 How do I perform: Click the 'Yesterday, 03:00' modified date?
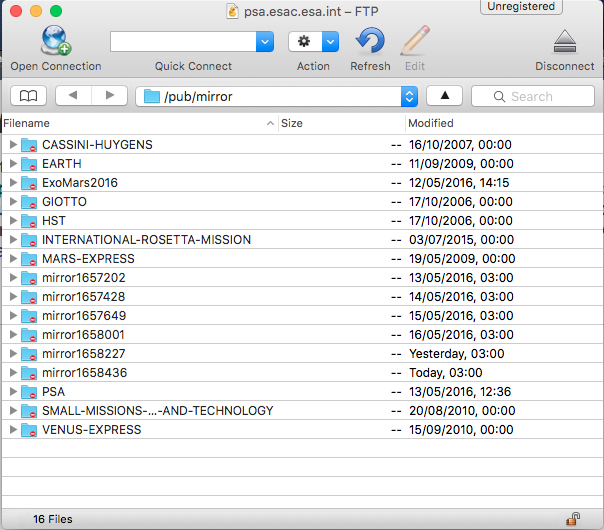pyautogui.click(x=456, y=354)
